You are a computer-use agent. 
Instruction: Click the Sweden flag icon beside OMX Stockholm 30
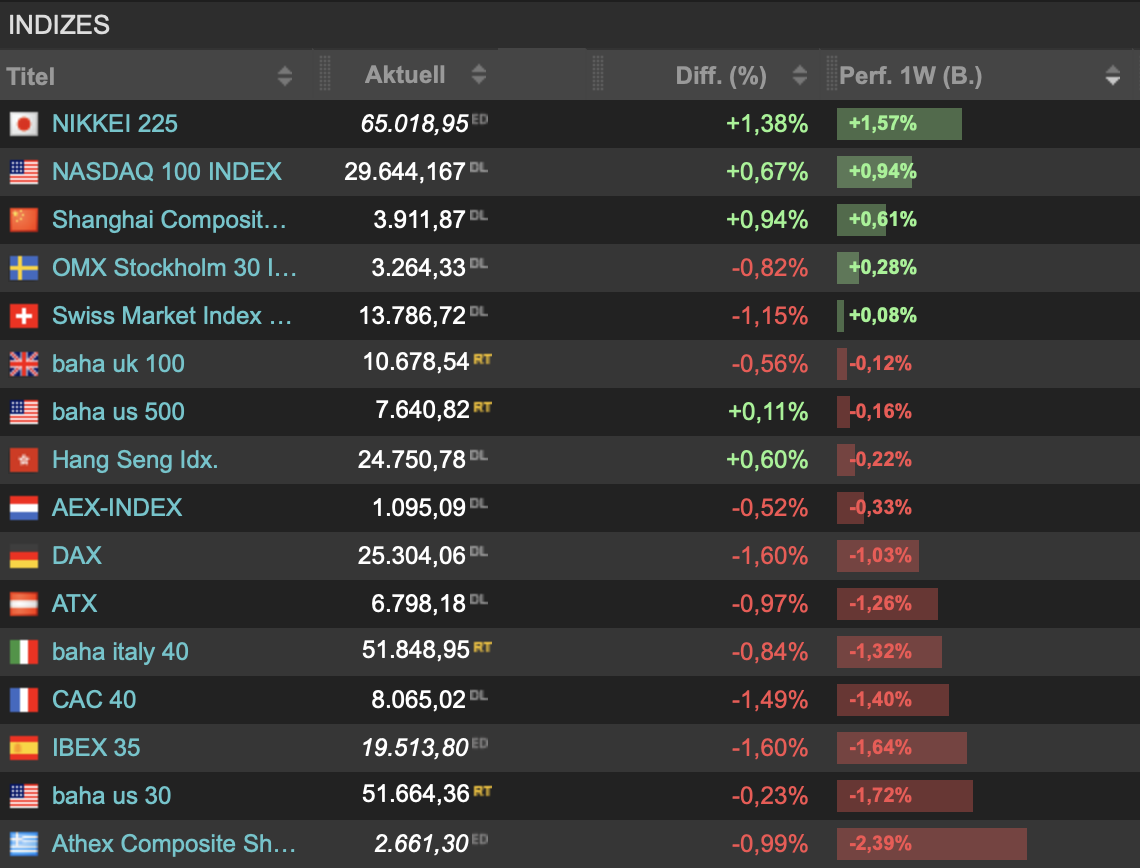[23, 268]
